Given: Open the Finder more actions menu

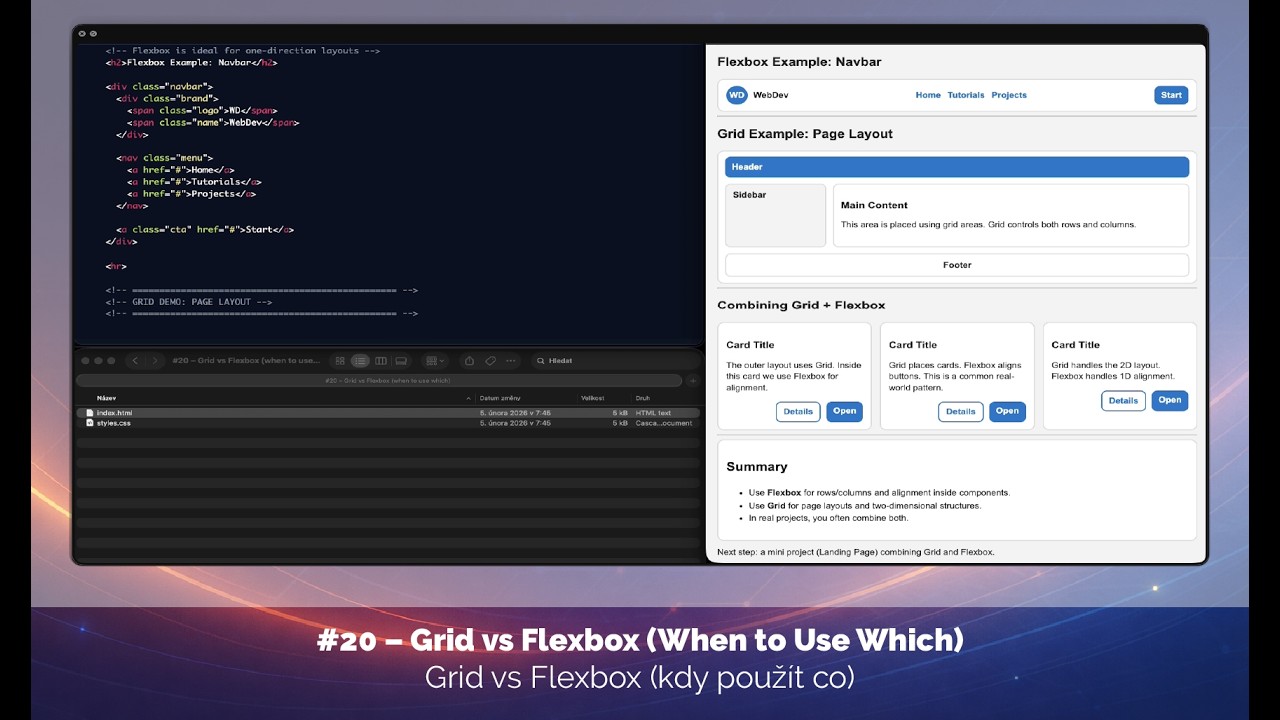Looking at the screenshot, I should [x=511, y=361].
